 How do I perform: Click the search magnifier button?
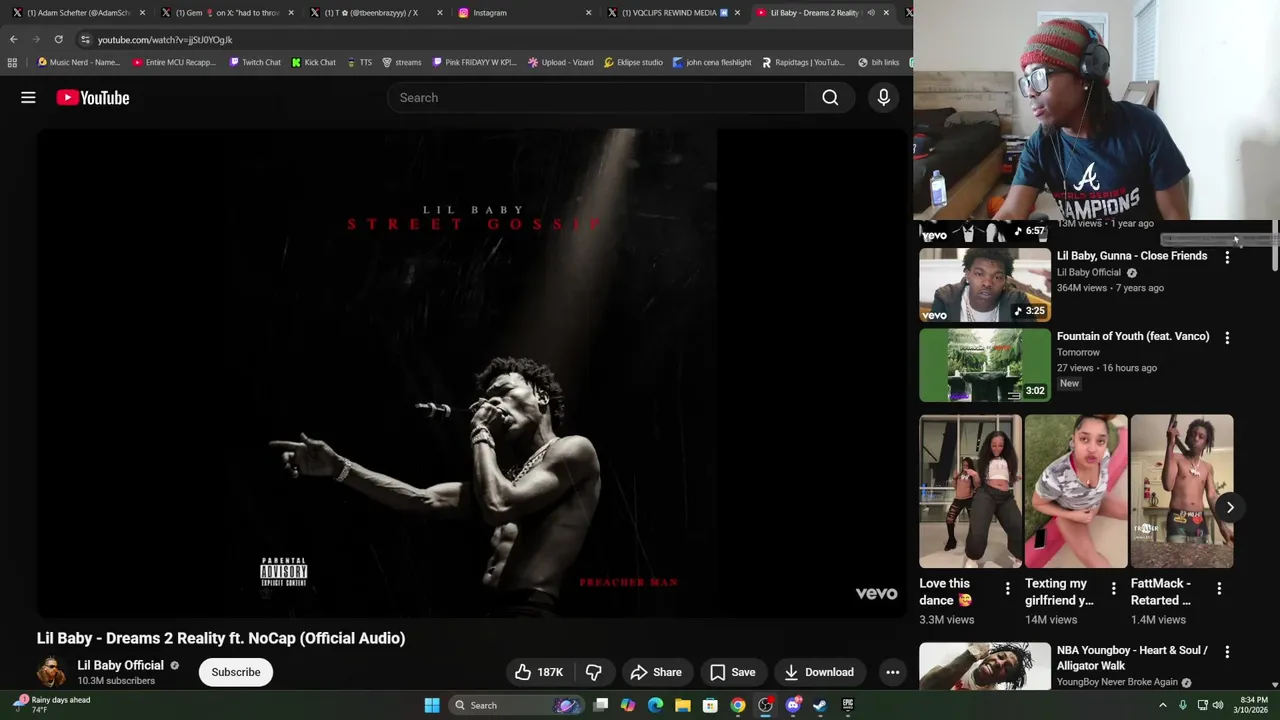point(830,97)
